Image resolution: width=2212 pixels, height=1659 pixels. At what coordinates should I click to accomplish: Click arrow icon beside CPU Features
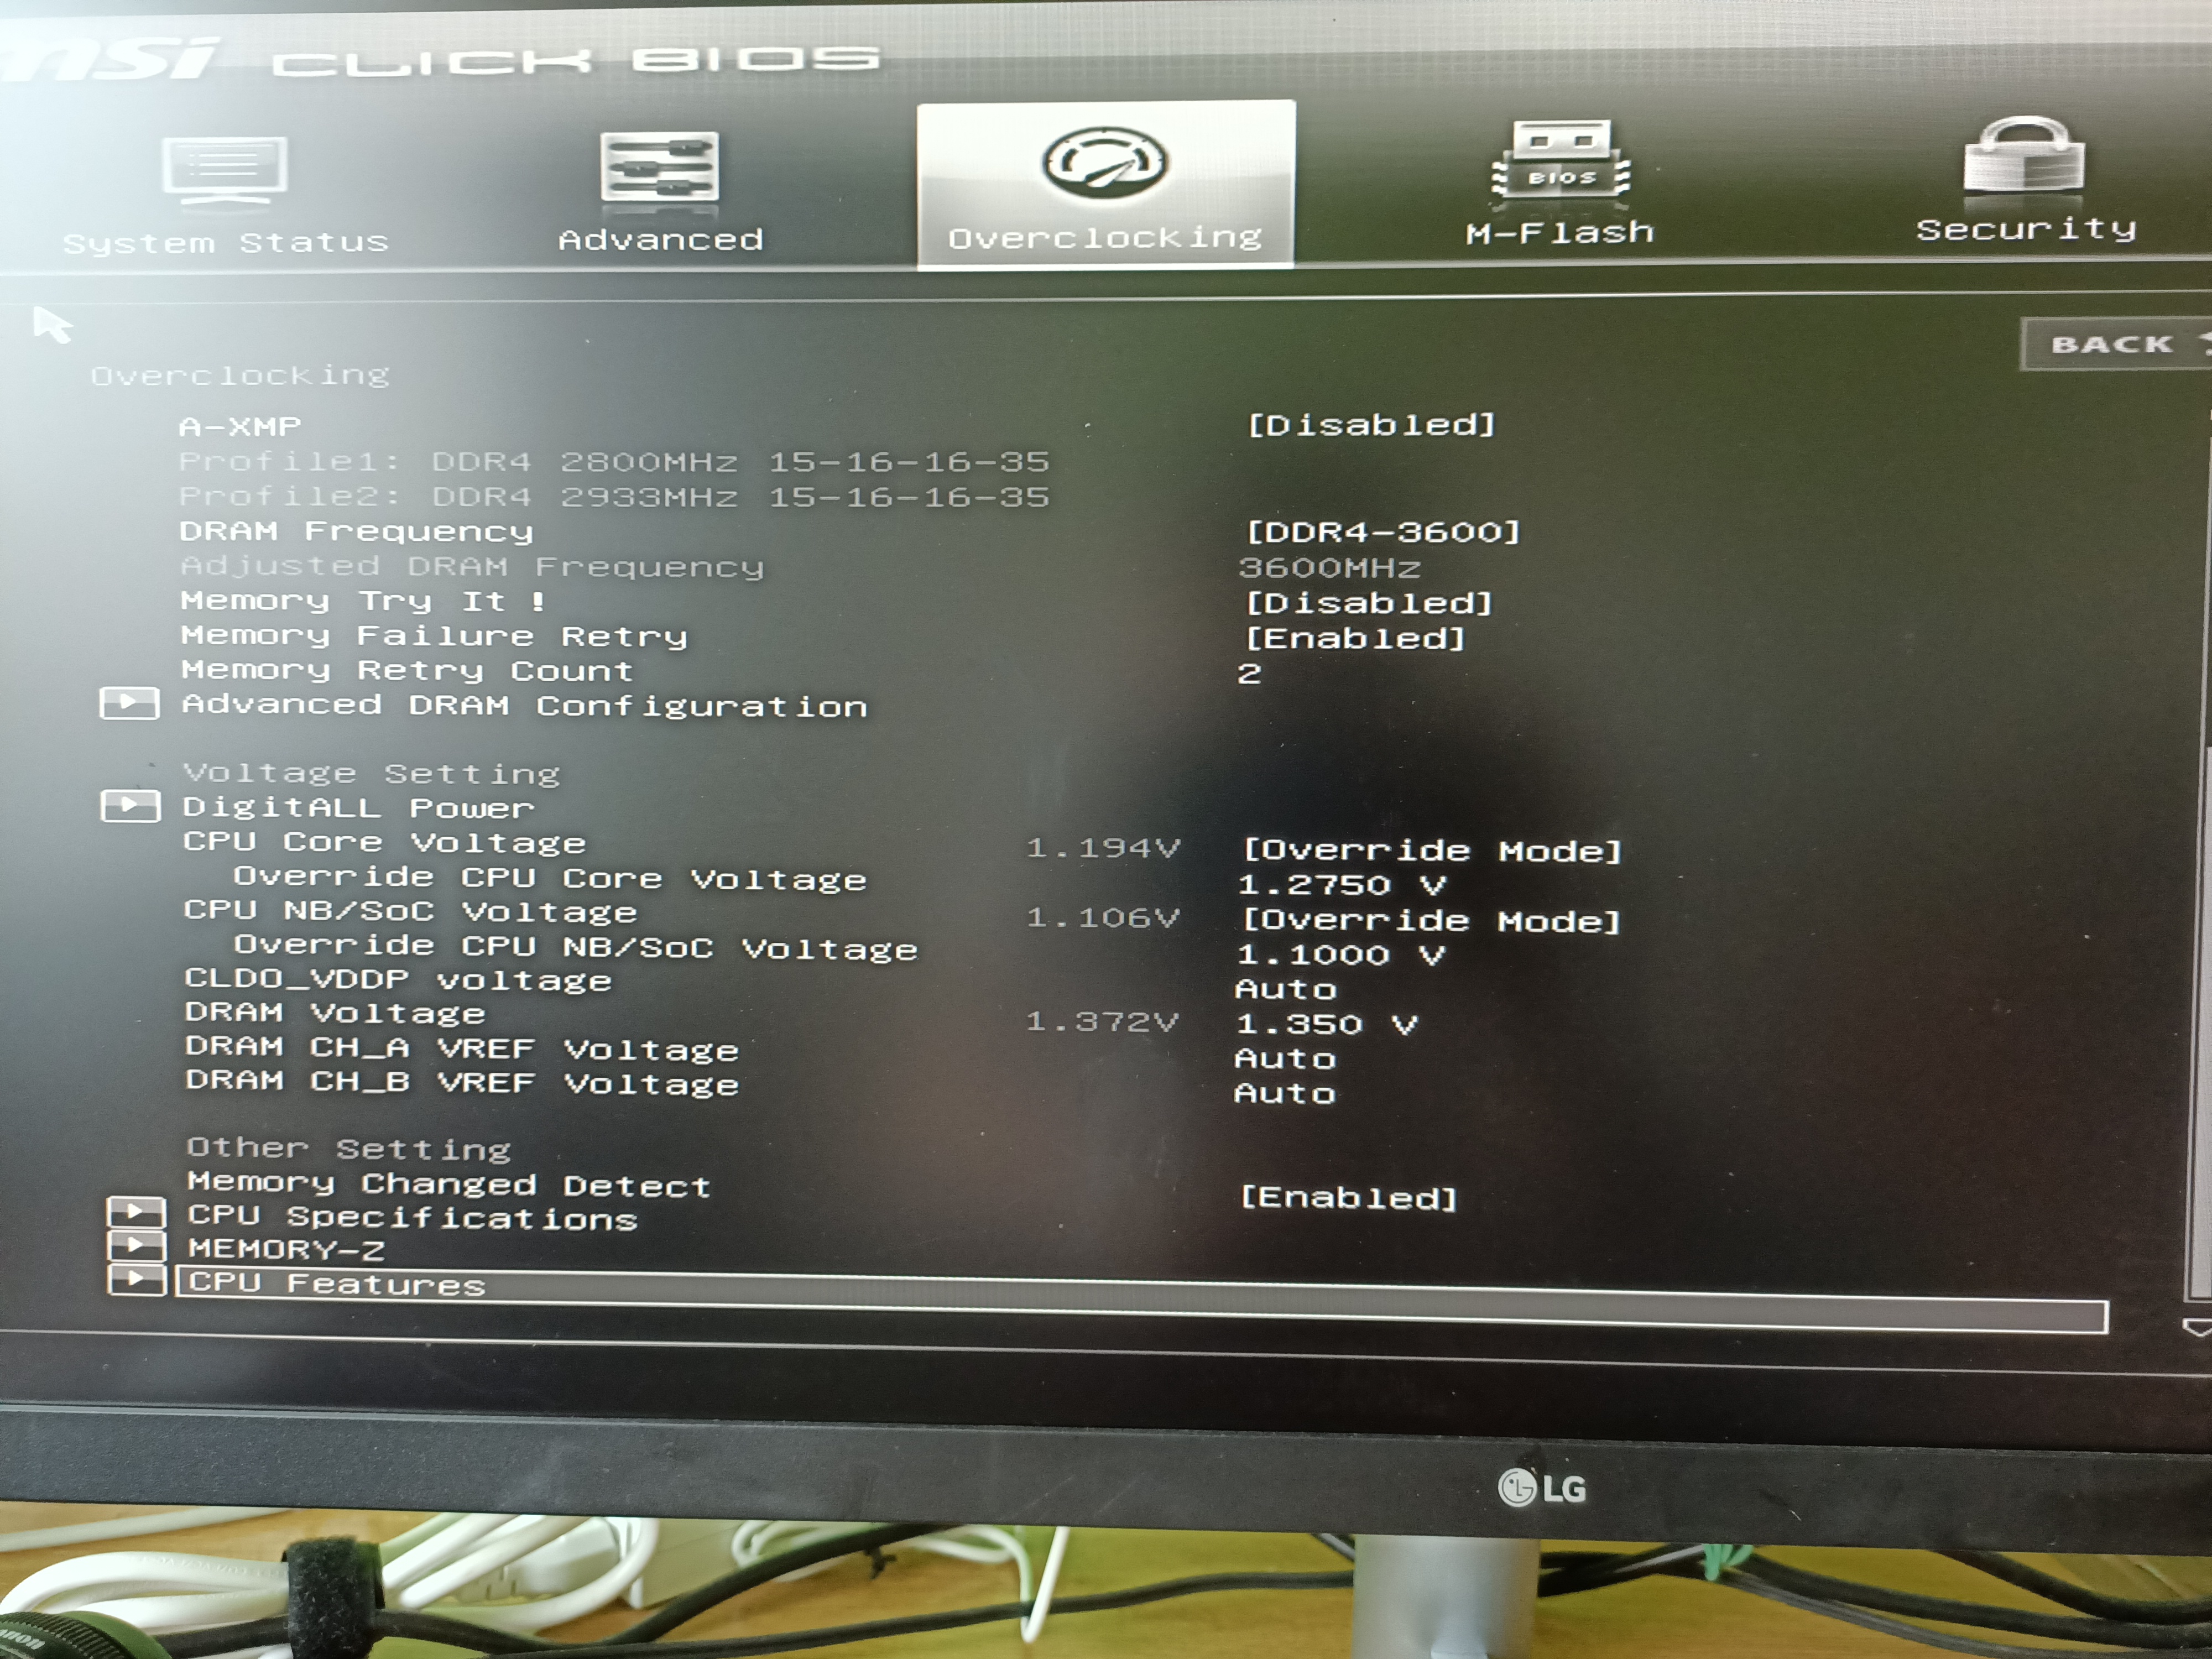click(x=136, y=1279)
